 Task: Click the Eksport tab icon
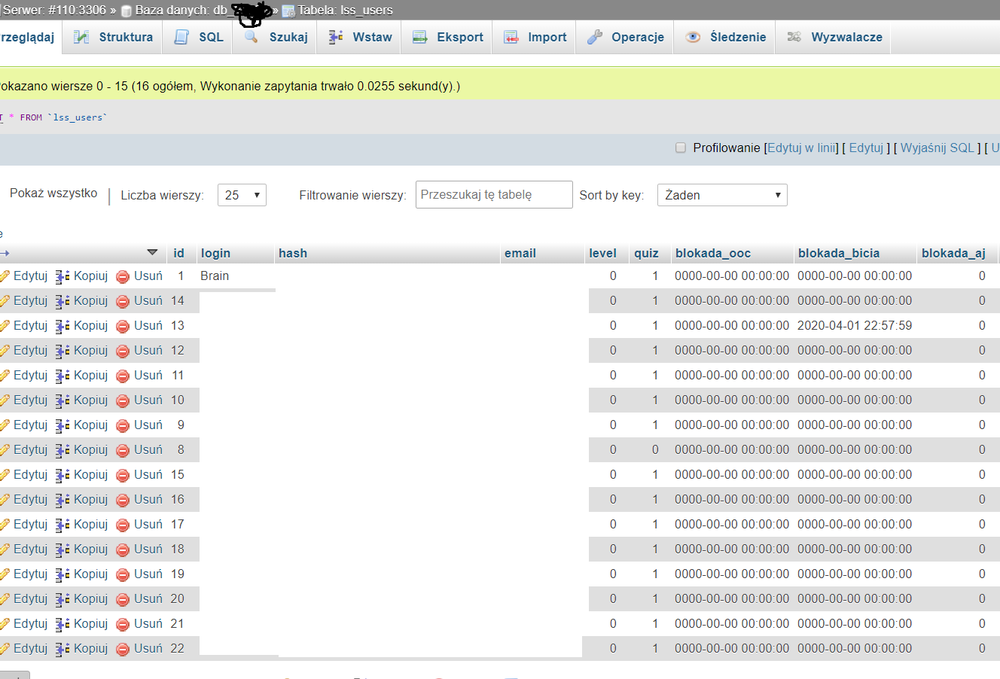tap(420, 38)
